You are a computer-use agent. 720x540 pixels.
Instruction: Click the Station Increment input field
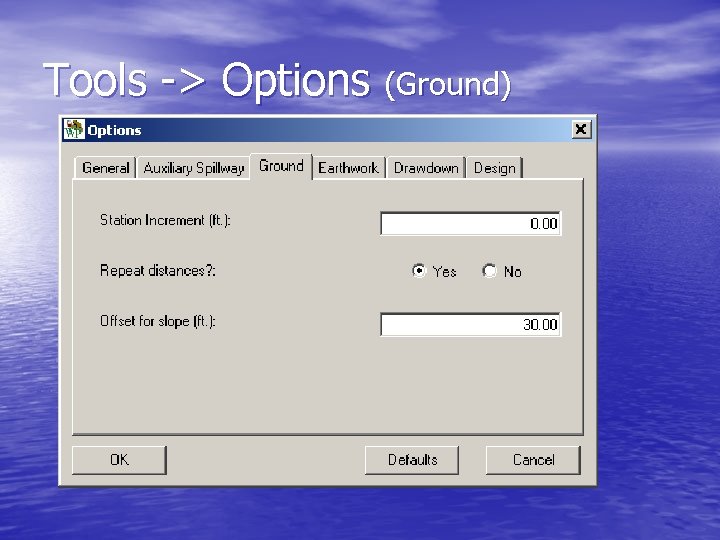pos(470,224)
